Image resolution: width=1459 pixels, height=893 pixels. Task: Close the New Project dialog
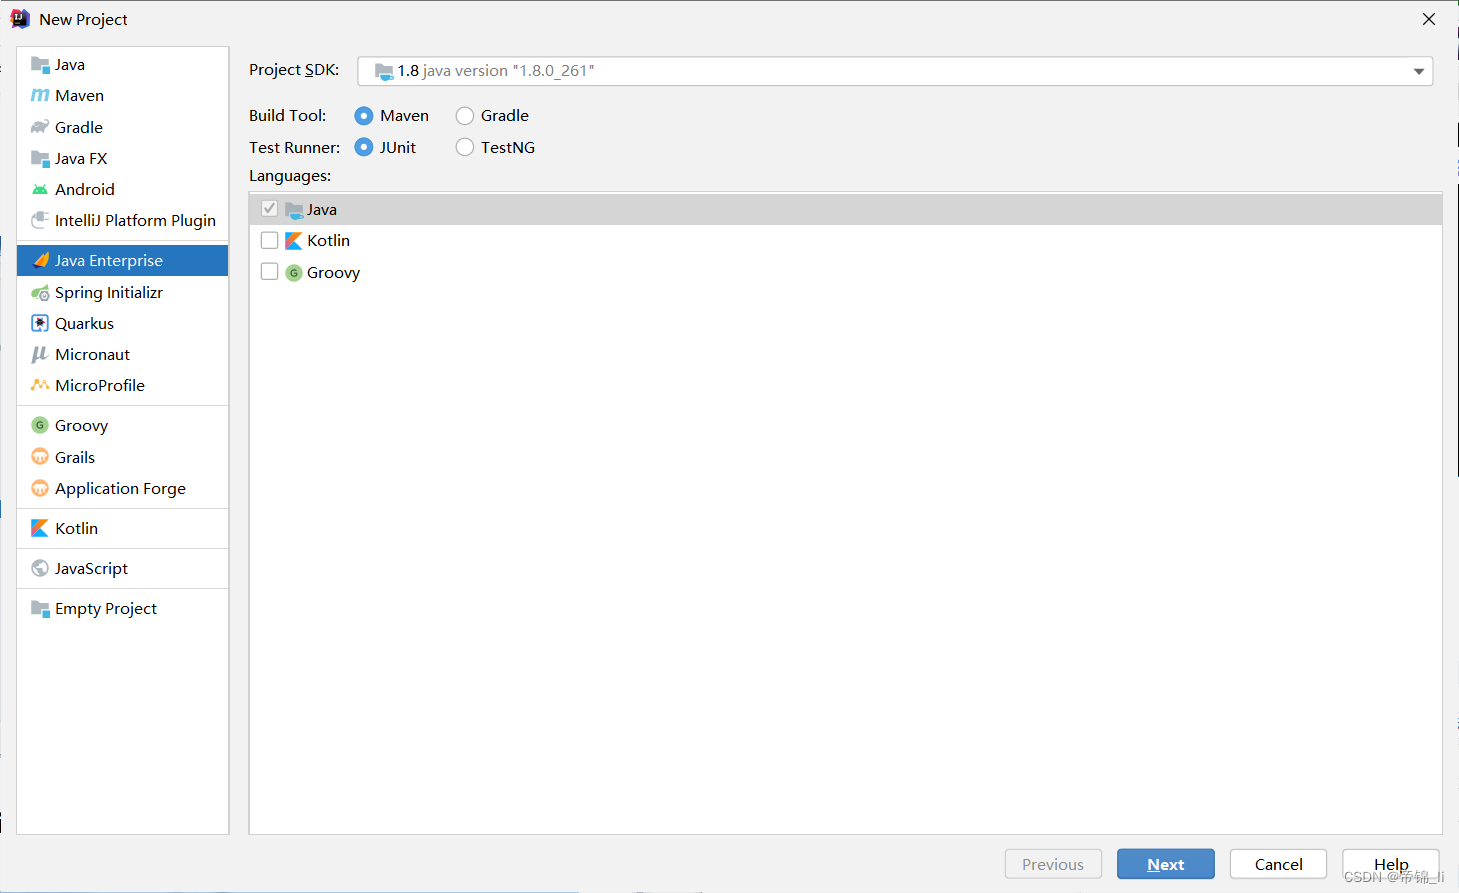point(1429,19)
